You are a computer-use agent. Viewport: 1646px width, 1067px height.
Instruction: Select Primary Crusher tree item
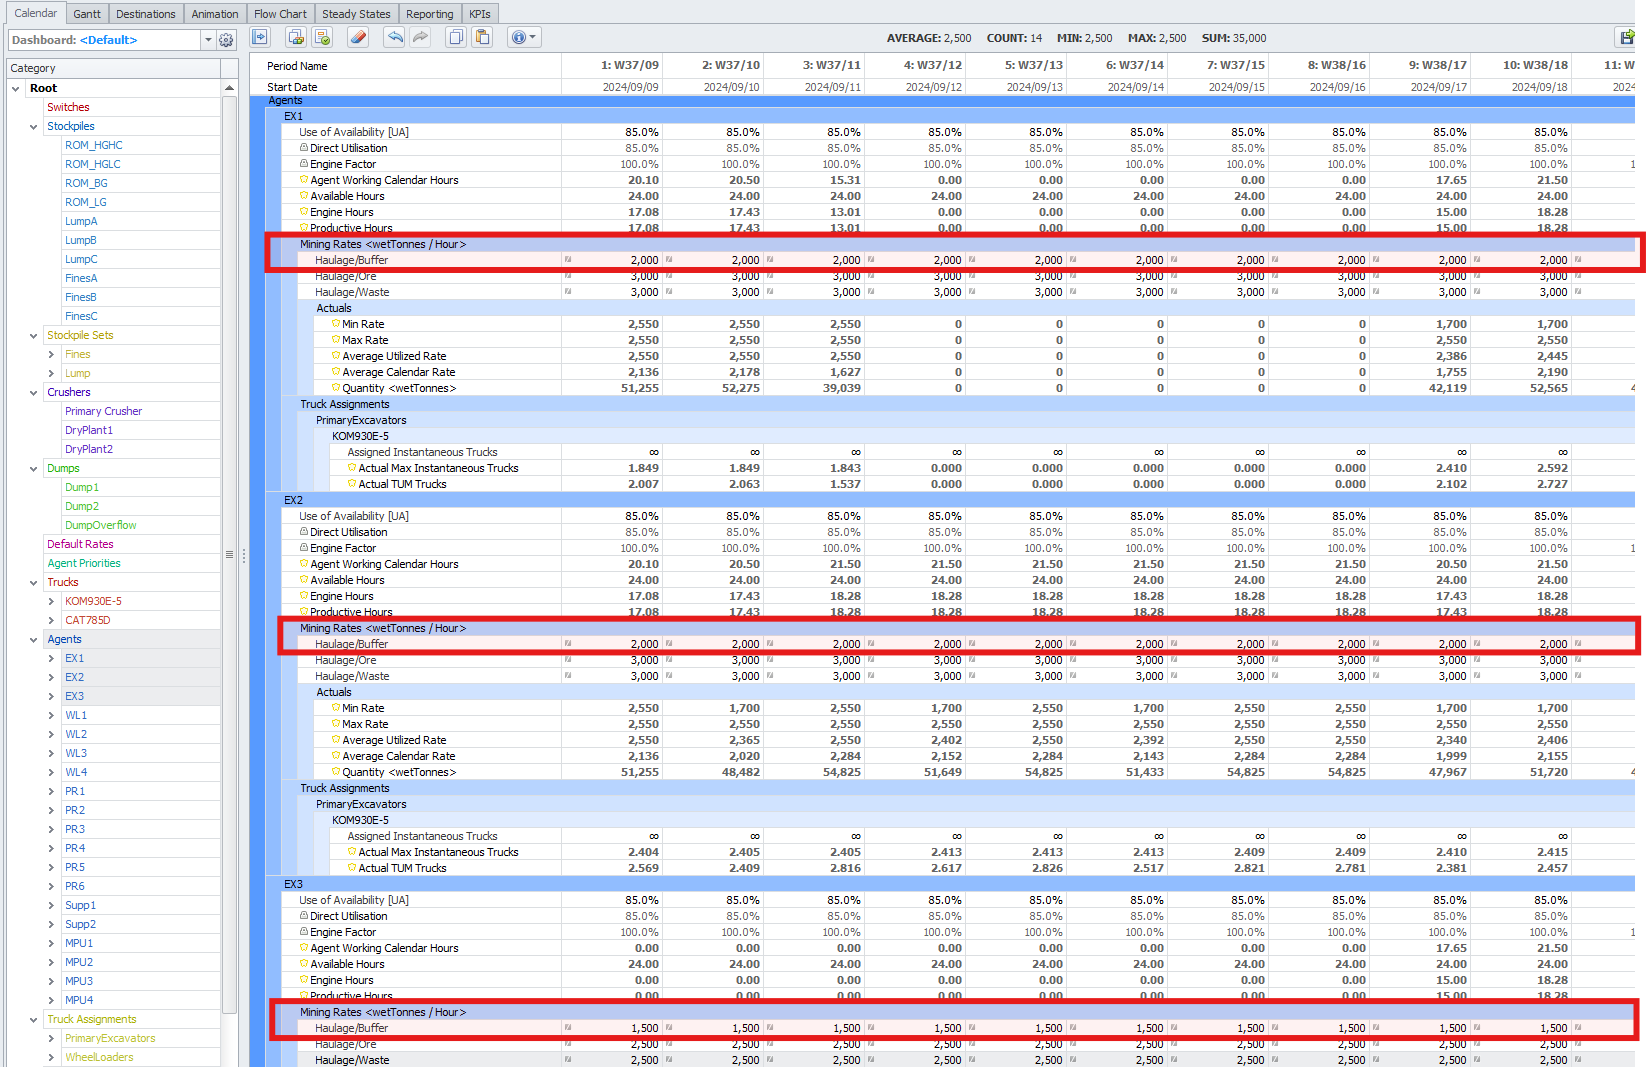tap(103, 412)
